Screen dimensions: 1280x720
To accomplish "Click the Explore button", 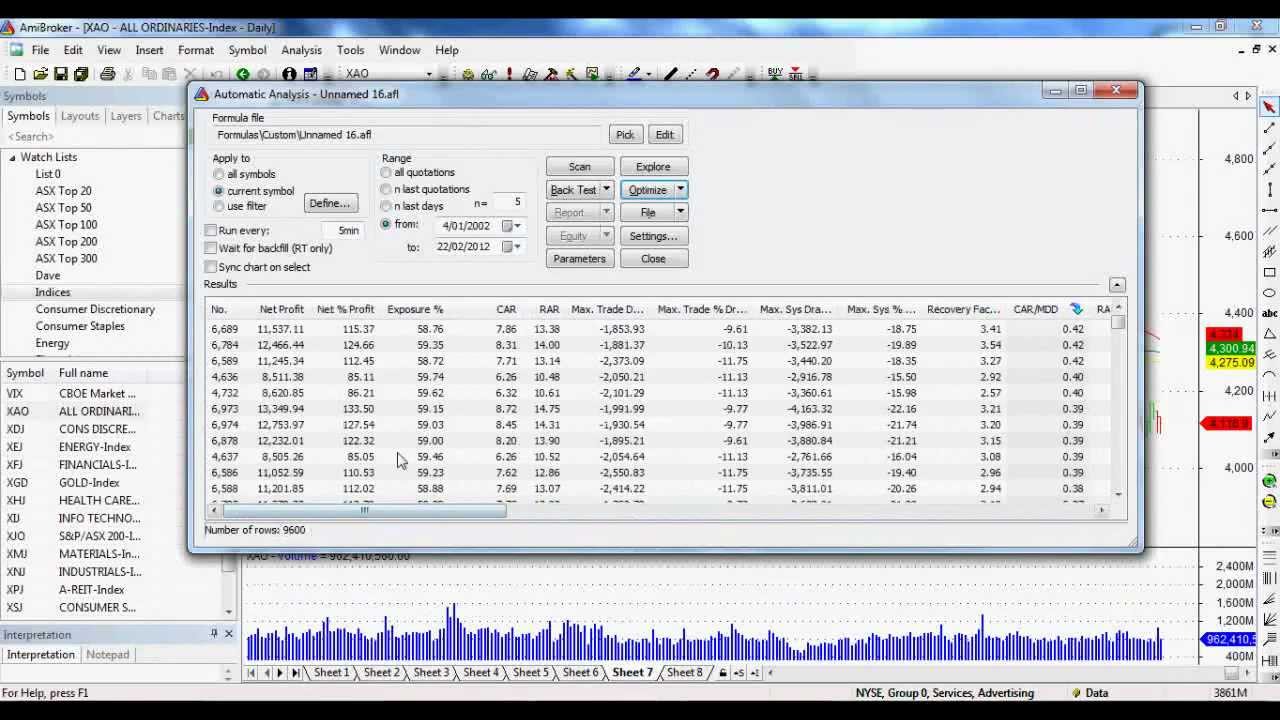I will point(653,167).
